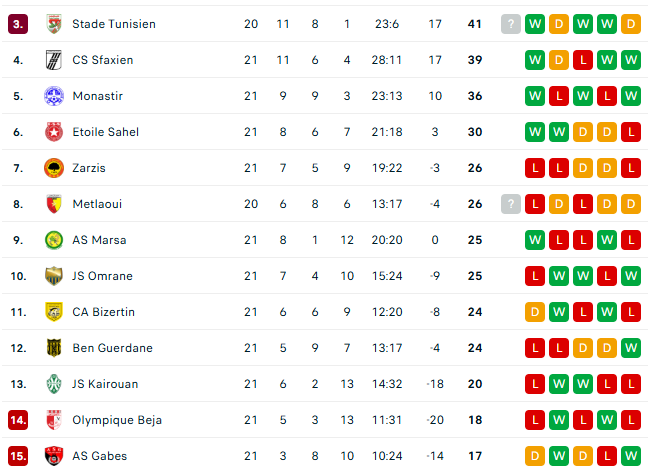648x470 pixels.
Task: Click the question mark badge in Stade Tunisien row
Action: pos(511,24)
